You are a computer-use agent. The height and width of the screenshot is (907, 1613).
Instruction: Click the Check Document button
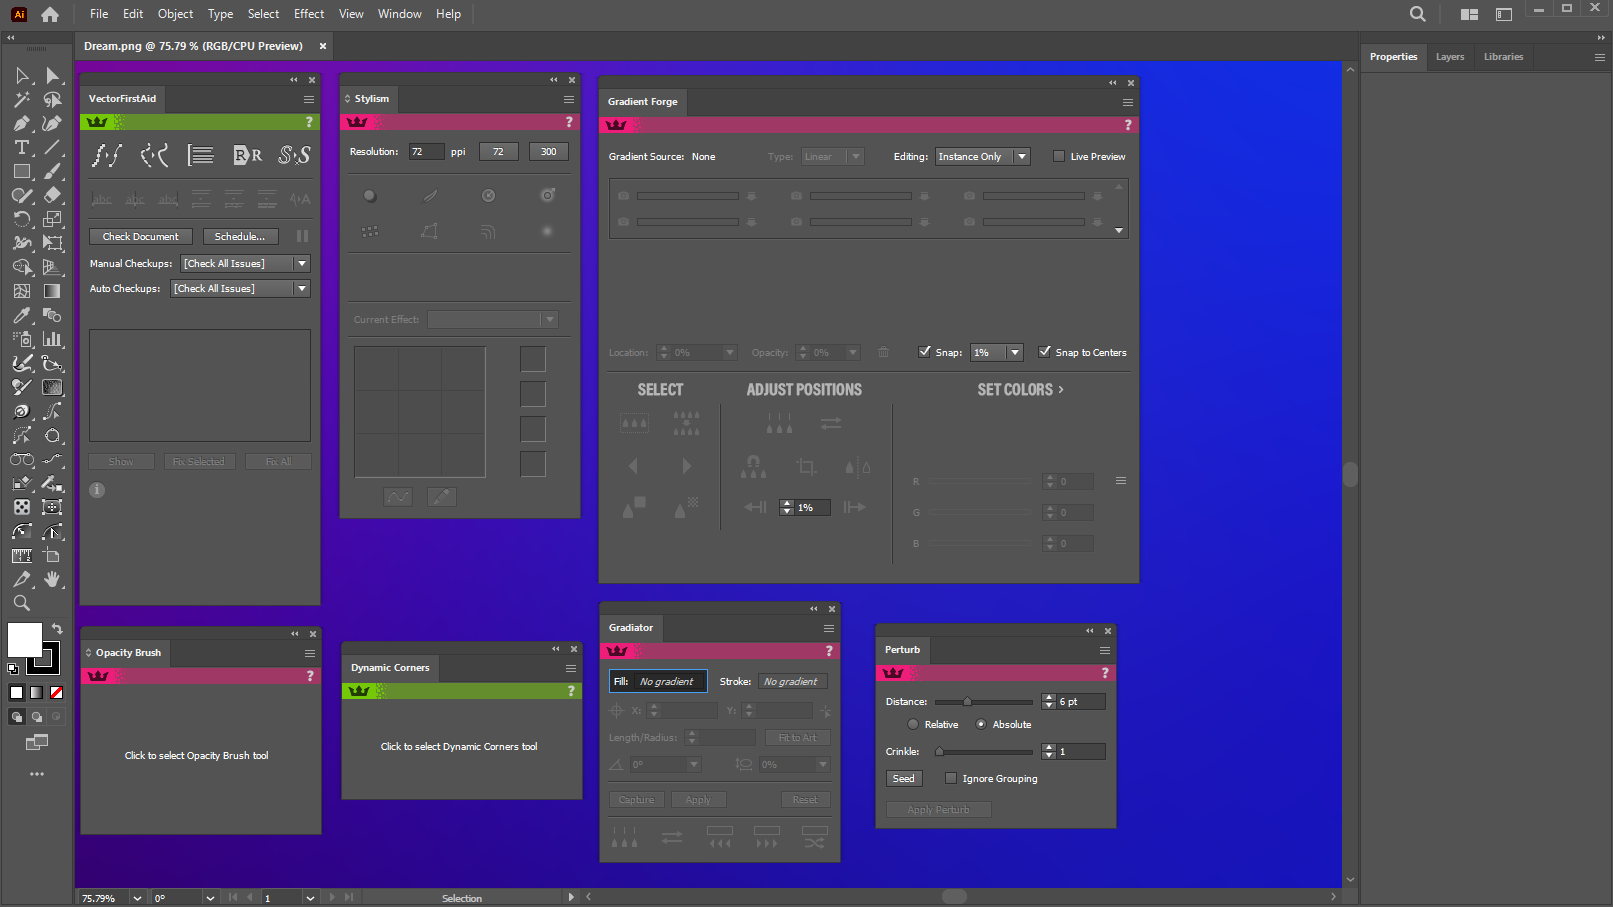pyautogui.click(x=141, y=237)
